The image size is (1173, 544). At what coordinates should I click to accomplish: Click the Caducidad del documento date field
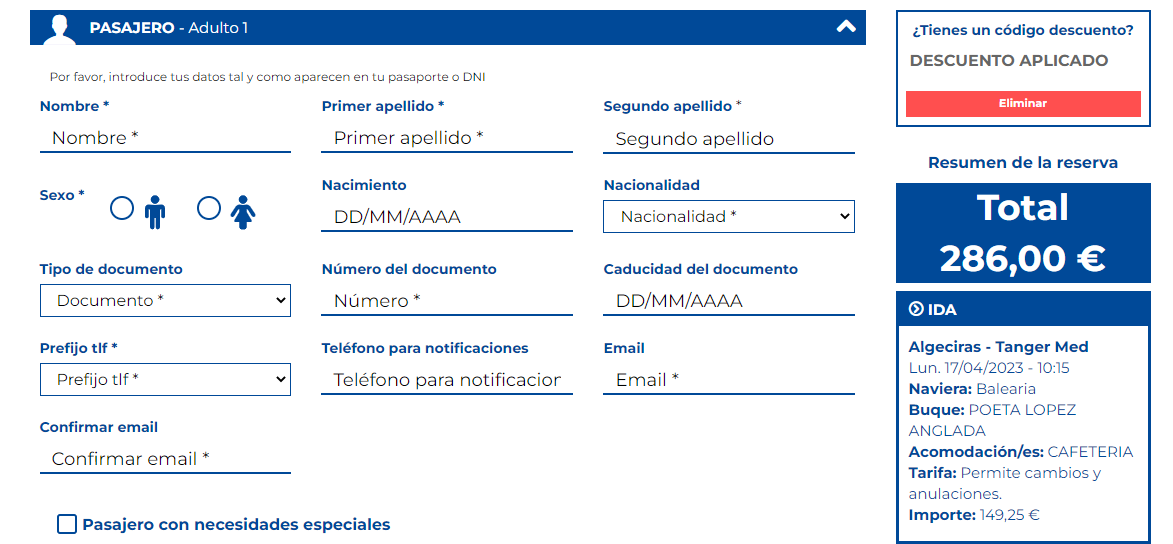point(729,301)
